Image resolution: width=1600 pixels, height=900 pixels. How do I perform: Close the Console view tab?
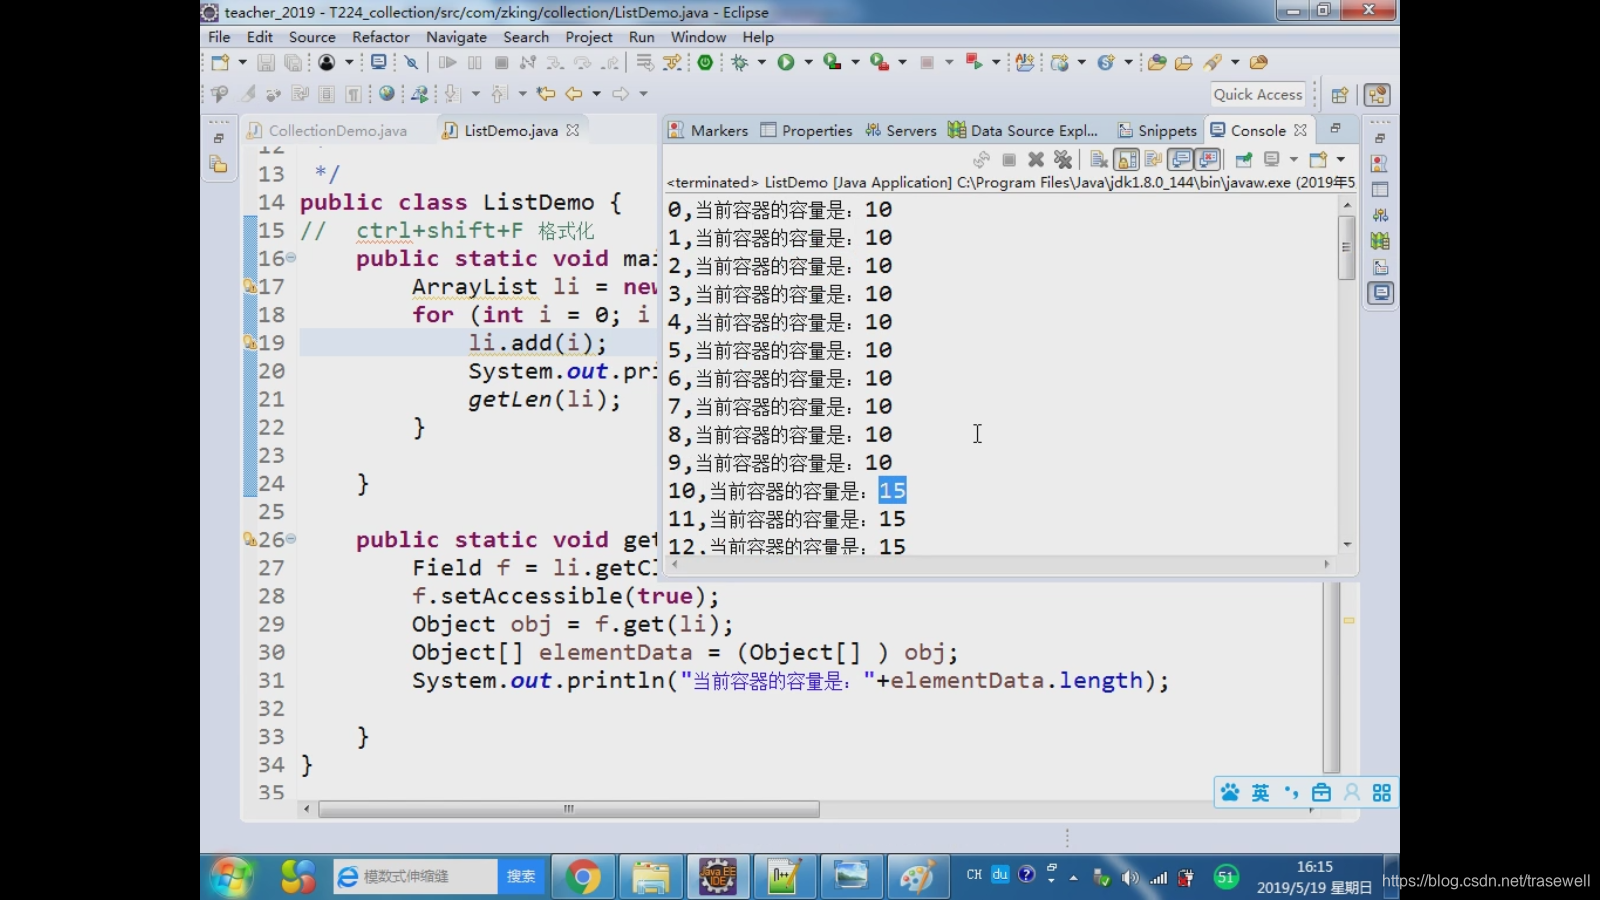point(1300,130)
